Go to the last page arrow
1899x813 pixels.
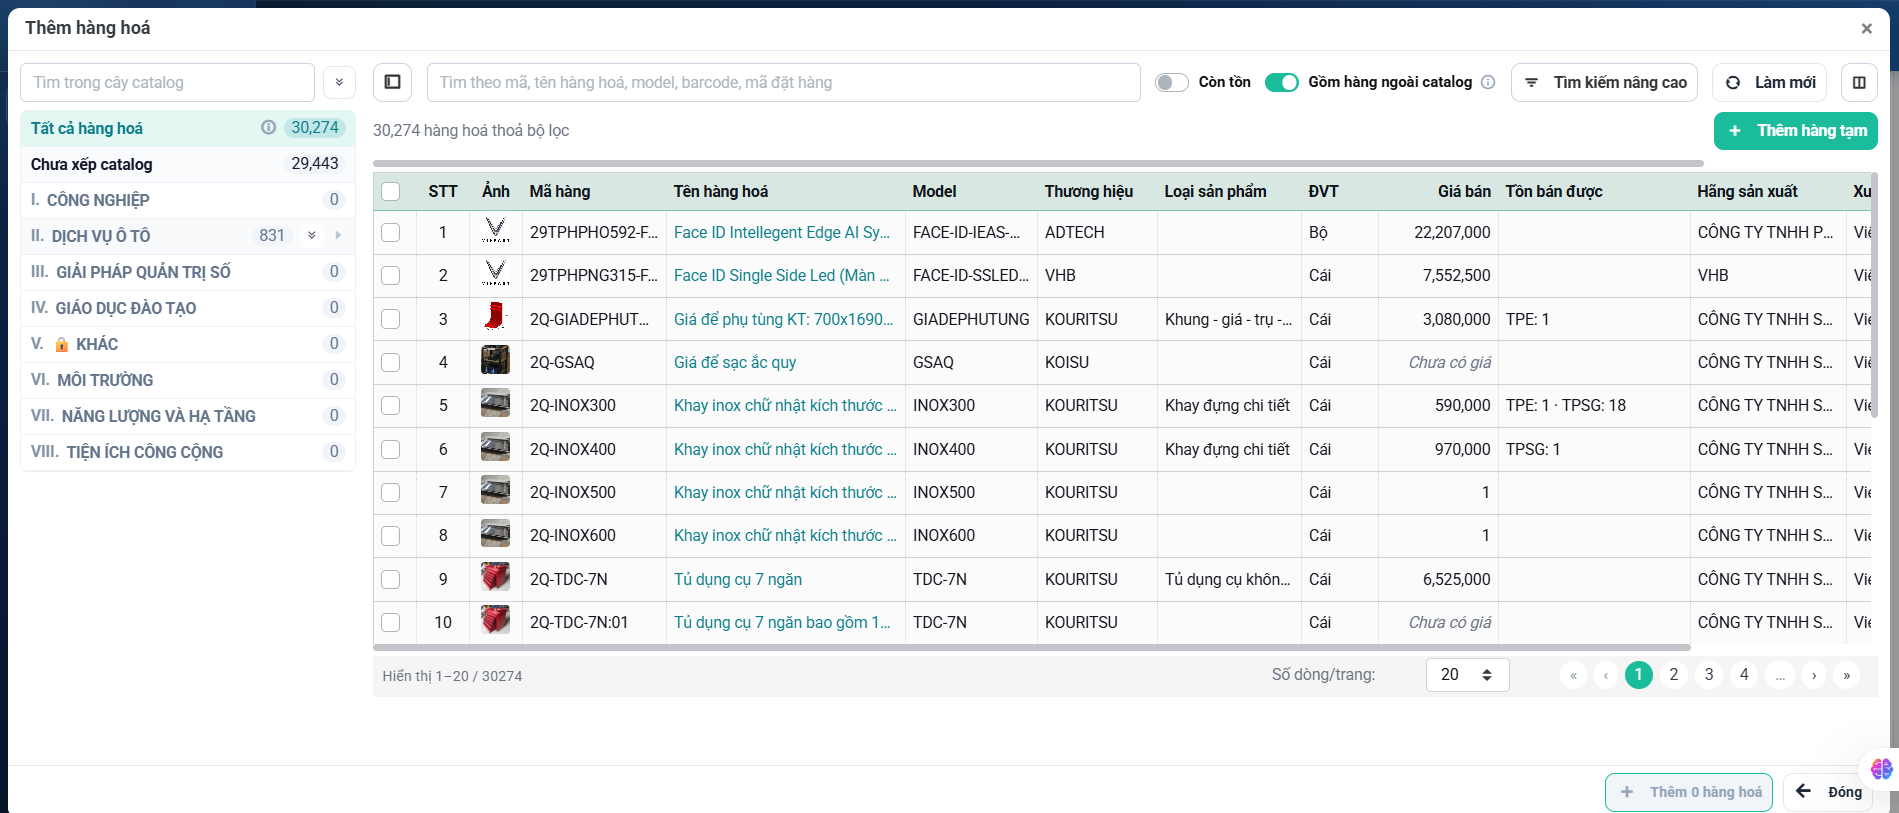1846,675
